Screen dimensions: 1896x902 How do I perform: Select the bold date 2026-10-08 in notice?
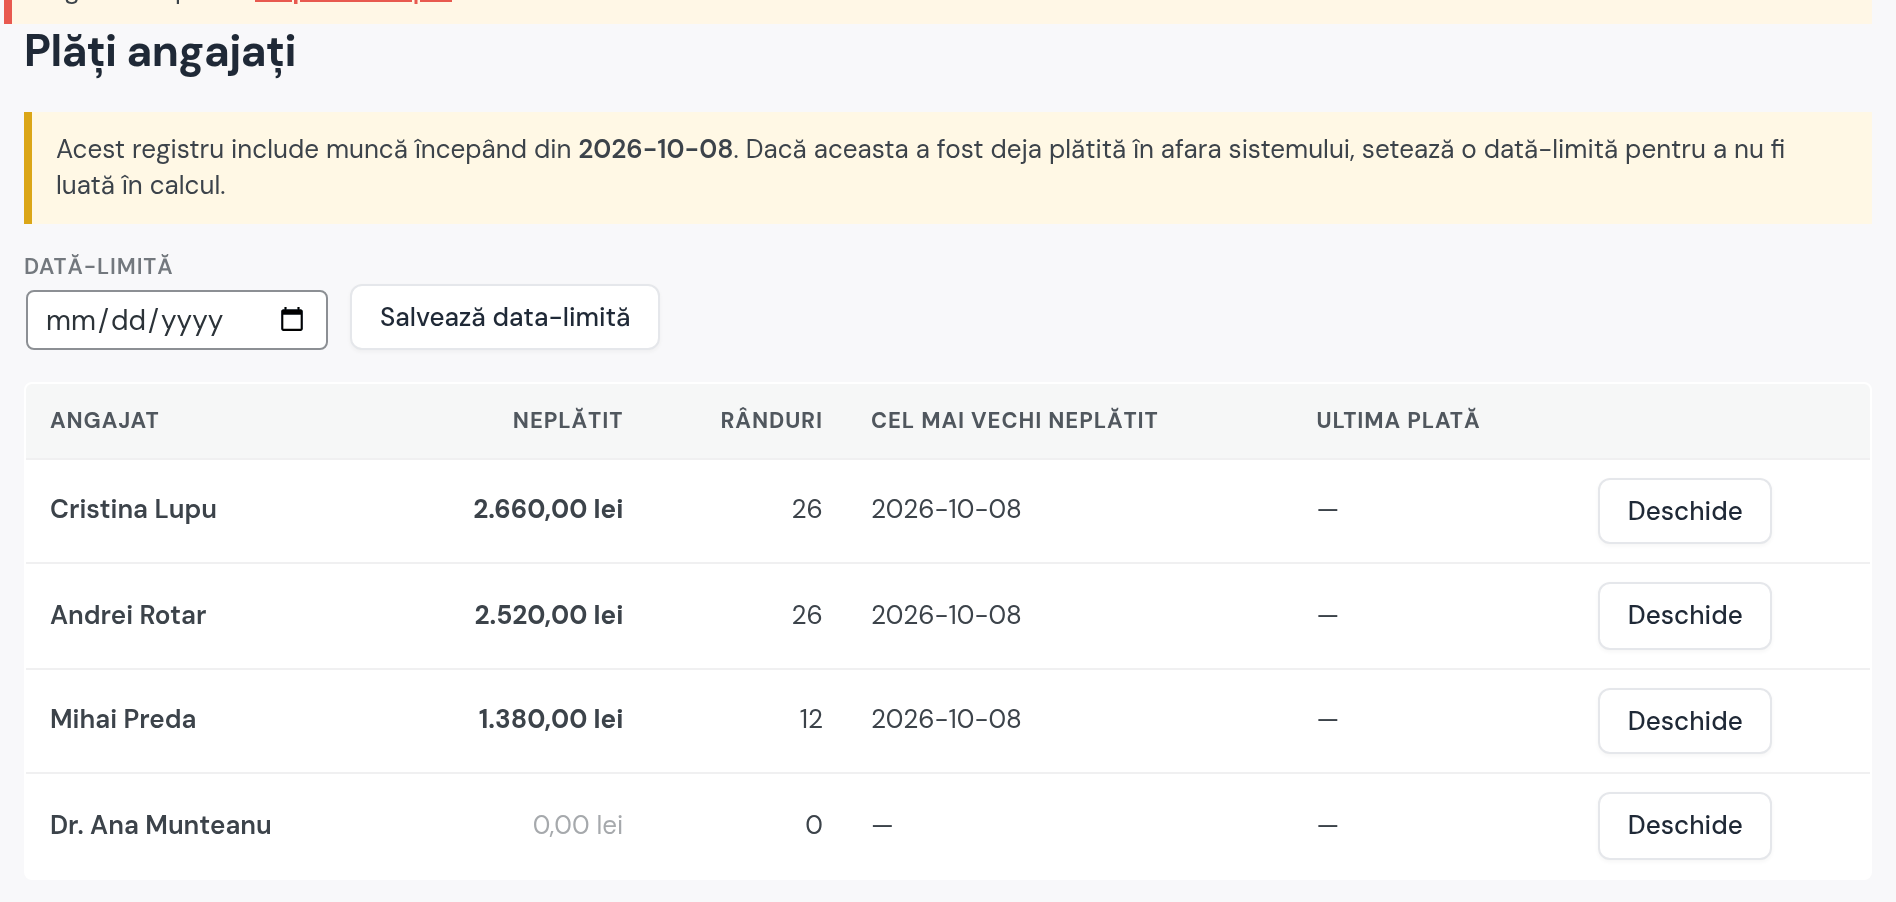(656, 149)
